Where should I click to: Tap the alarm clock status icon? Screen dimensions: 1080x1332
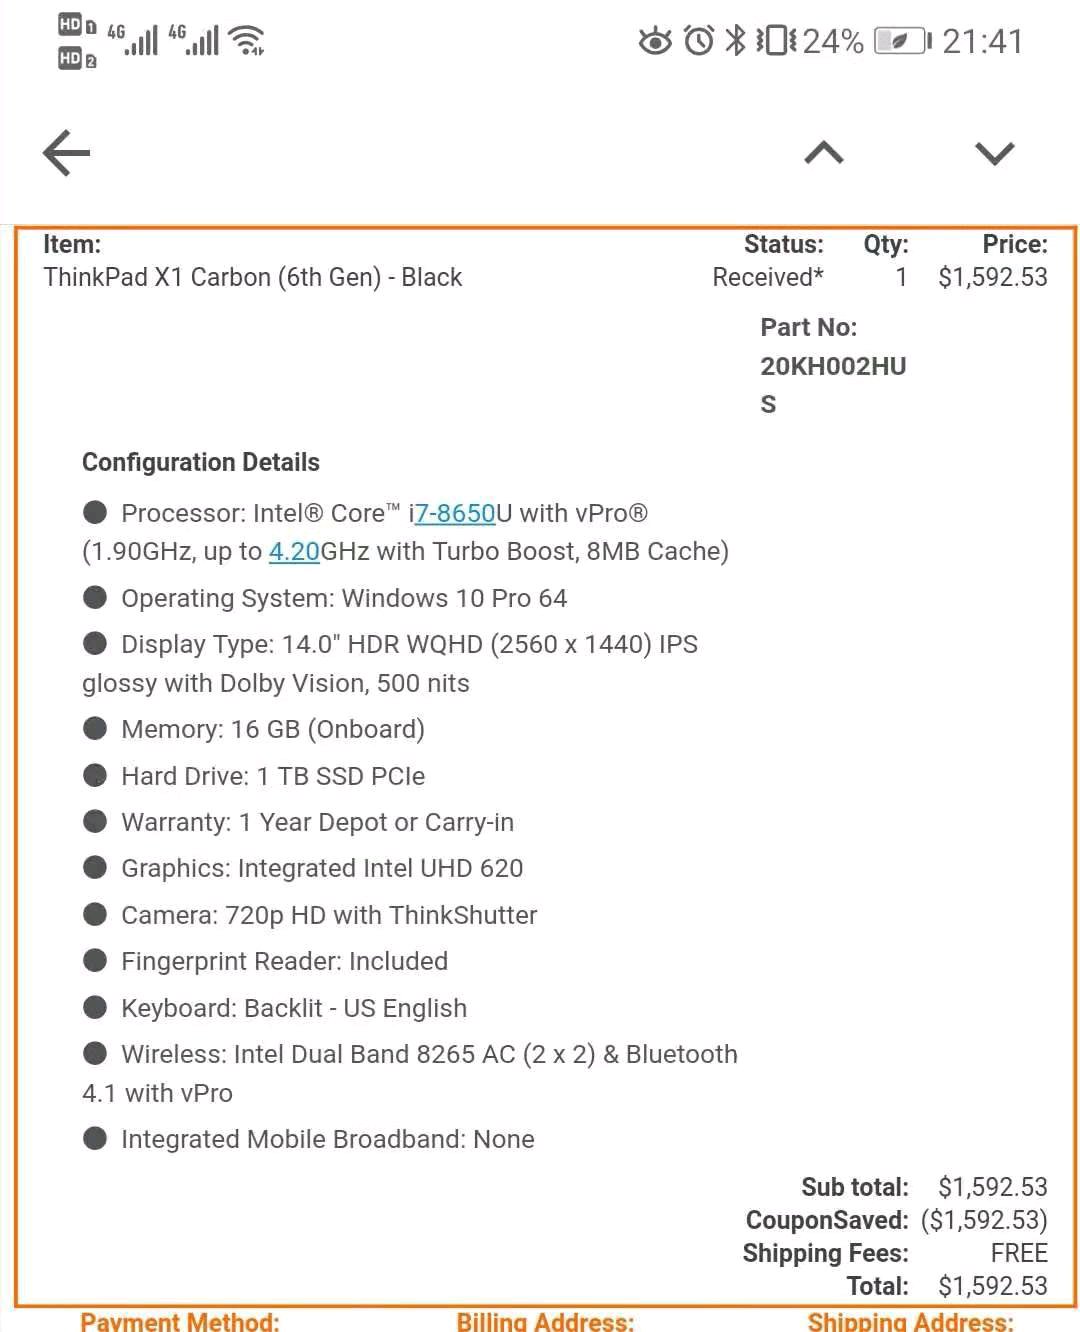[699, 41]
